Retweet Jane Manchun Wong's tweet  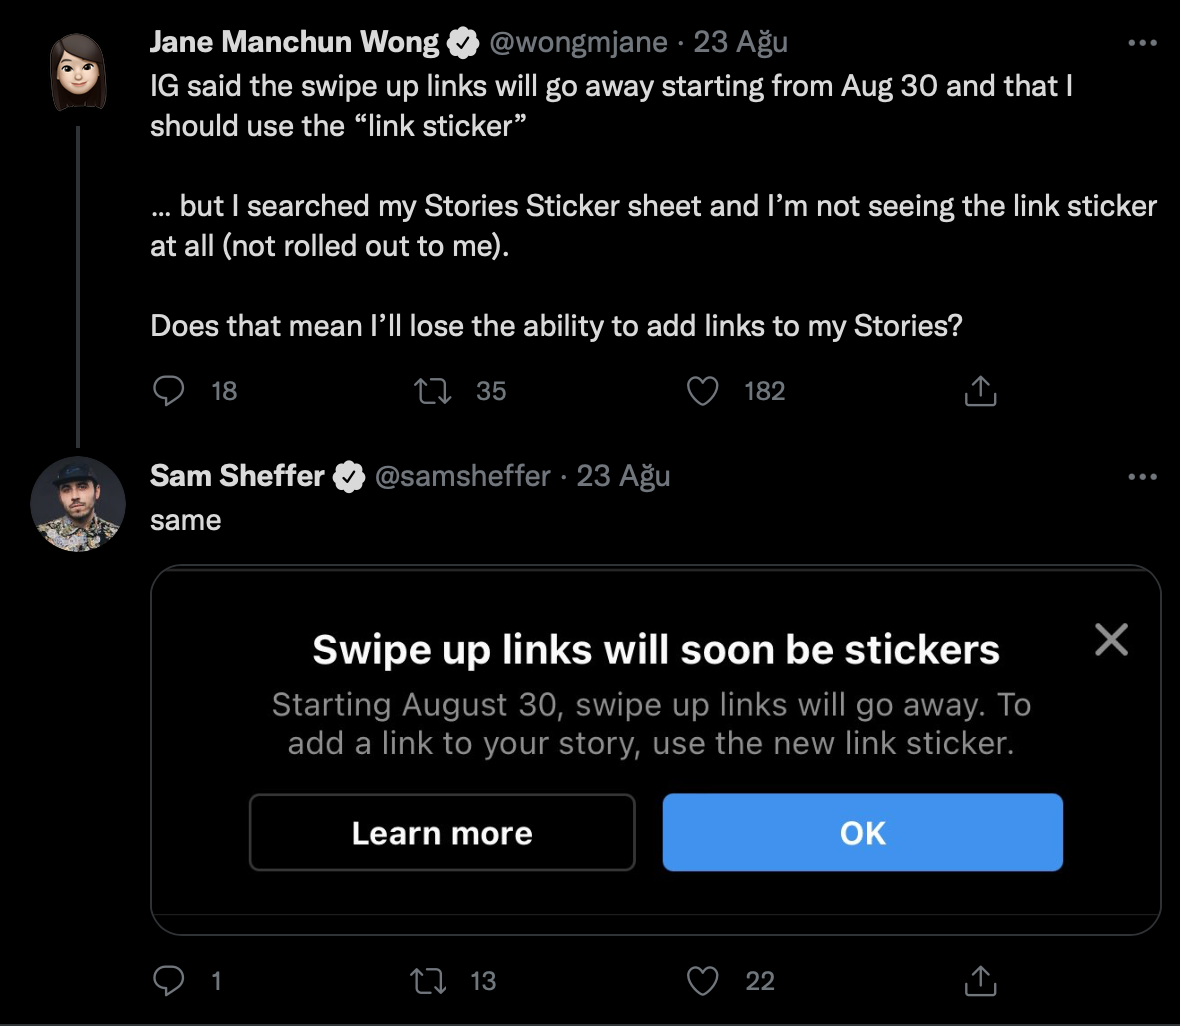(x=433, y=391)
